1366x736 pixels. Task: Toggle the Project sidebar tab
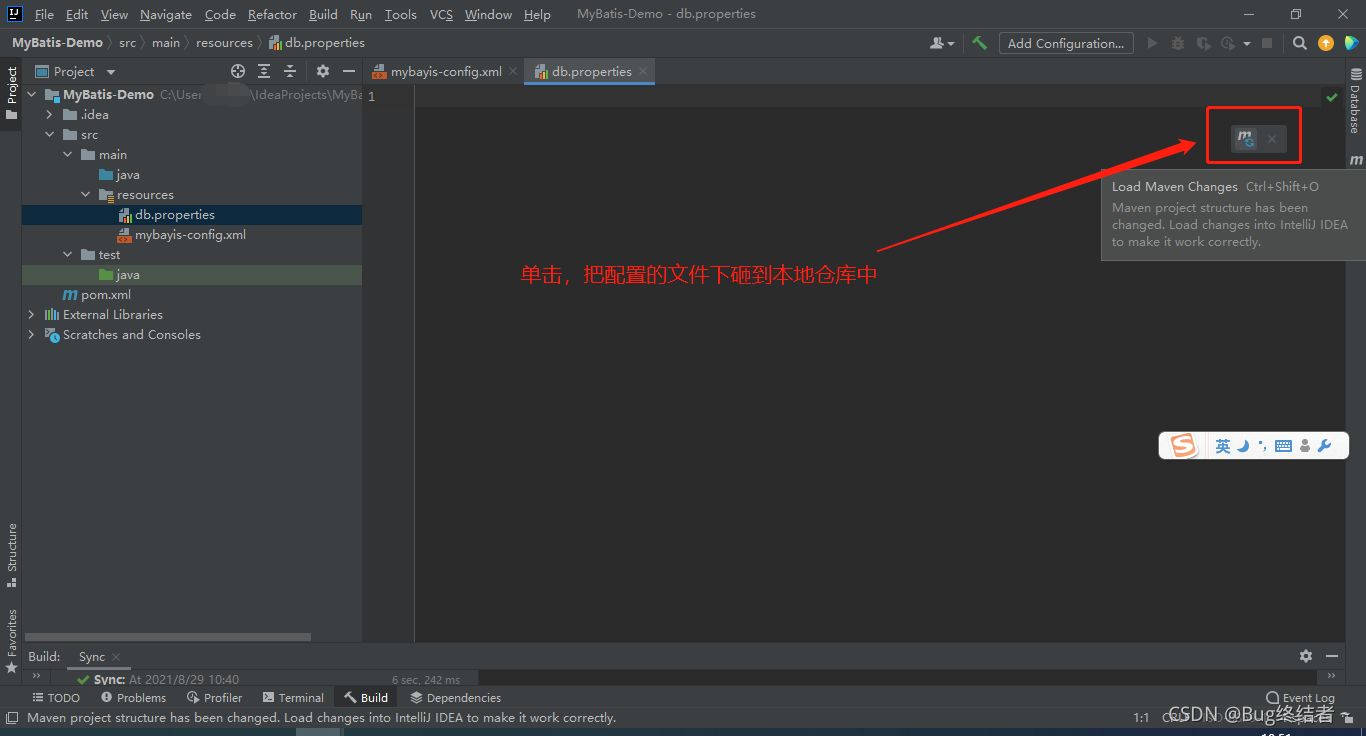click(x=11, y=93)
